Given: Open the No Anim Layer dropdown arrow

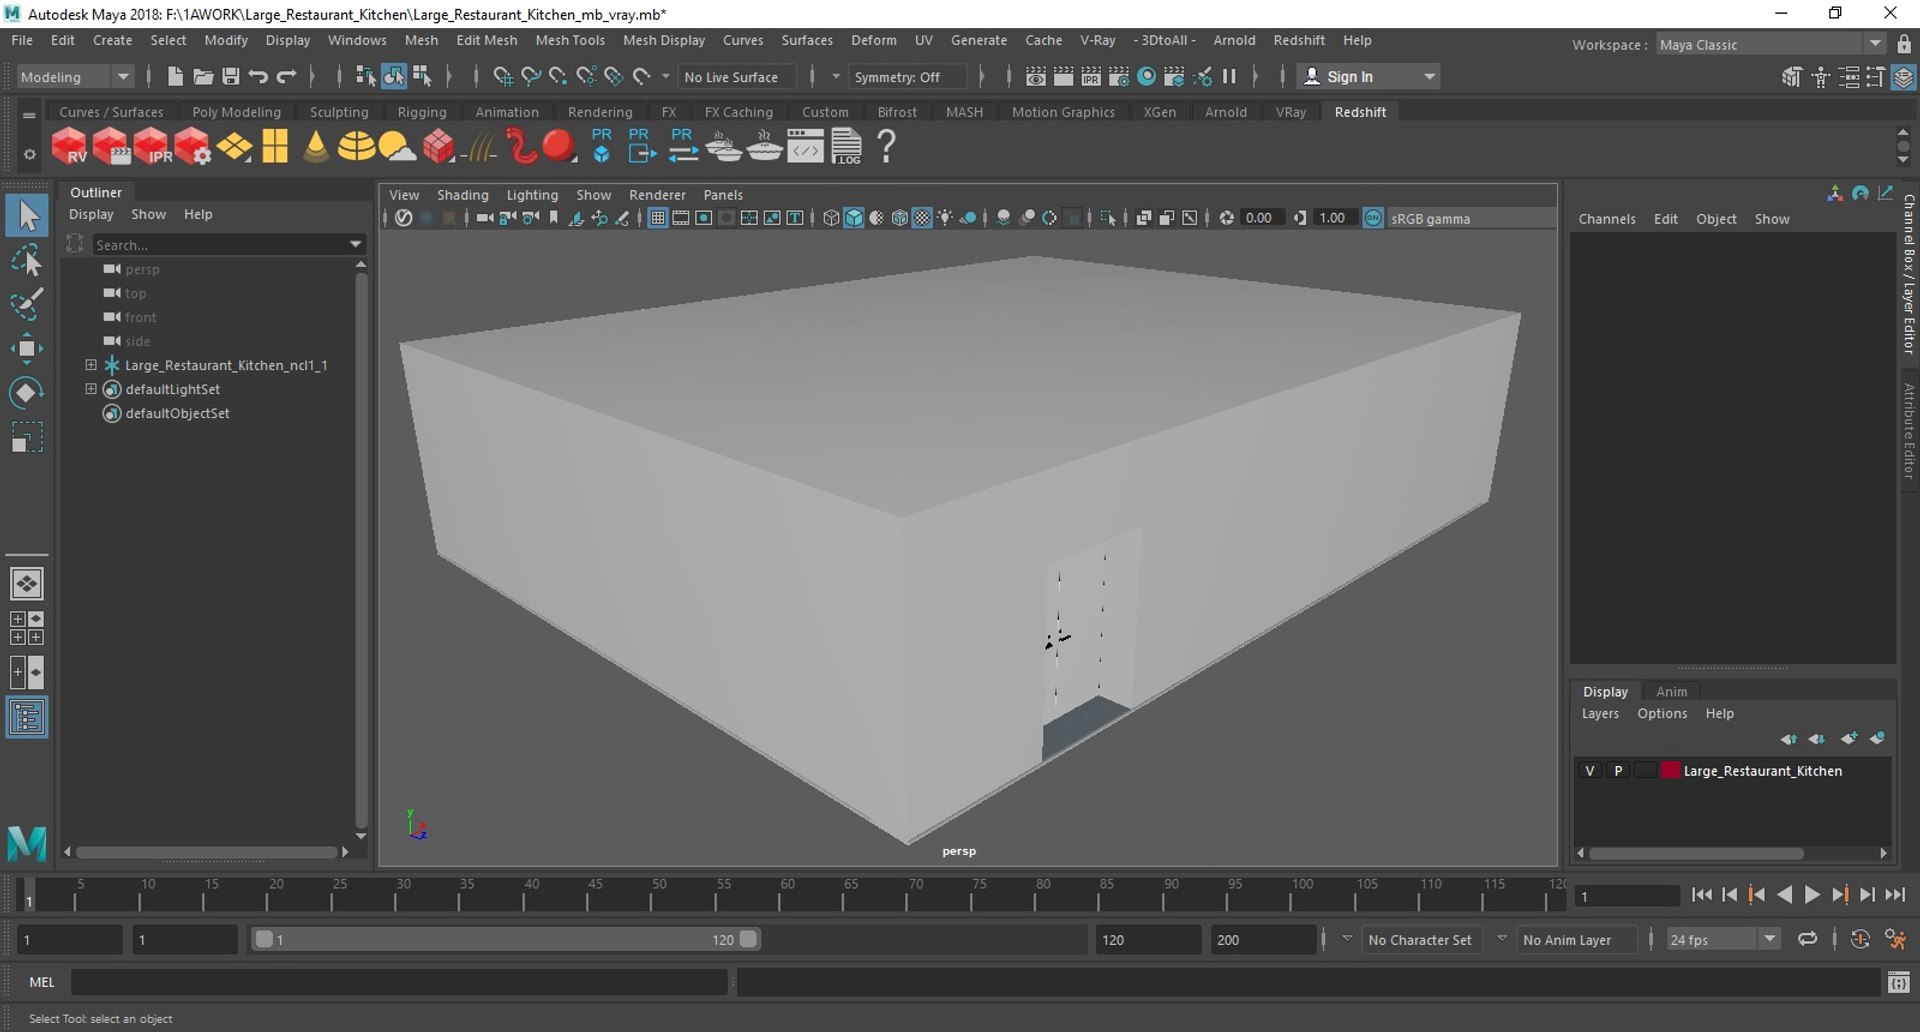Looking at the screenshot, I should point(1502,939).
